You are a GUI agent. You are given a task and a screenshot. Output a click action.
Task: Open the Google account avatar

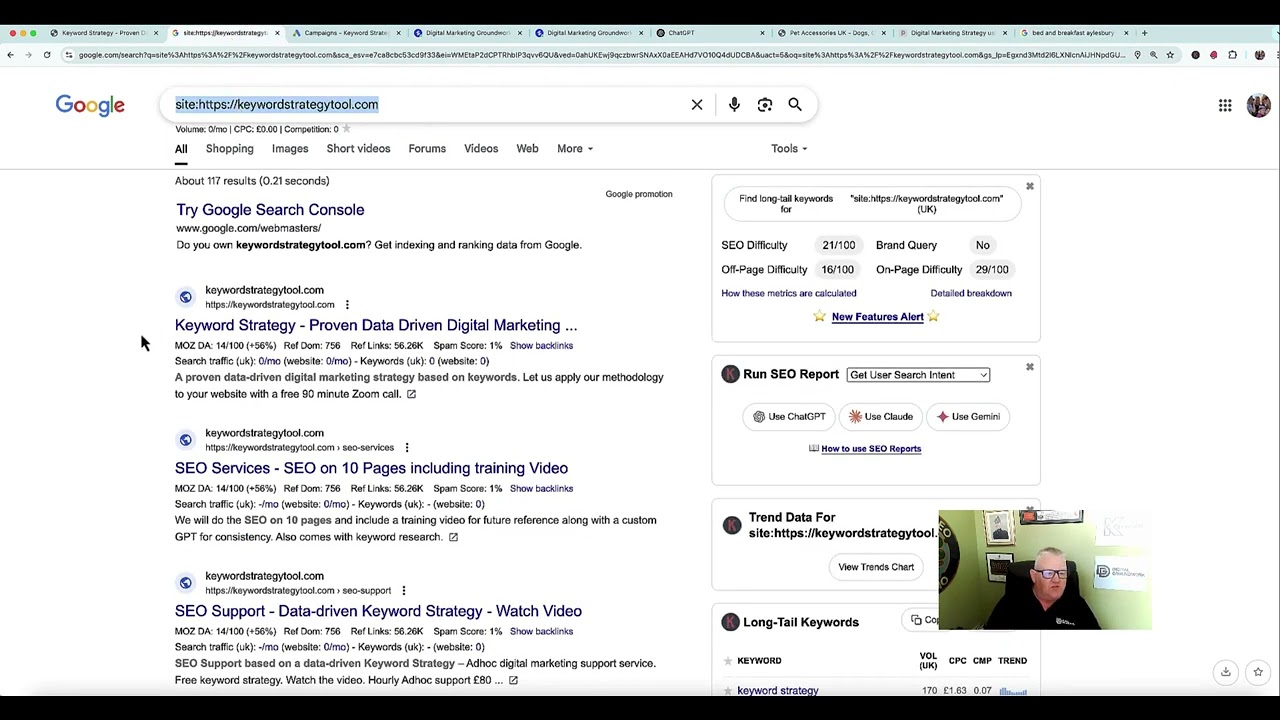(1258, 105)
